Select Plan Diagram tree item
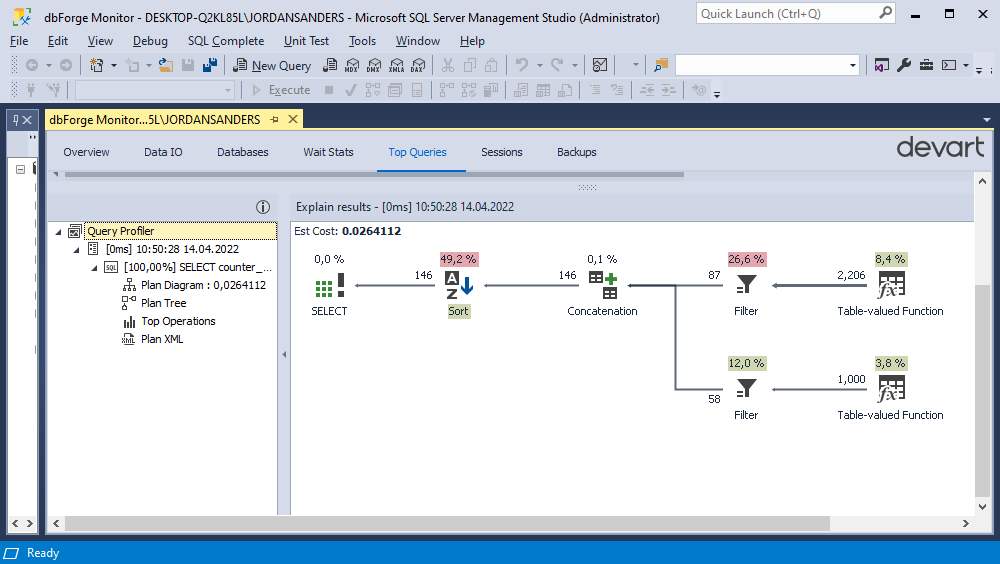 203,285
